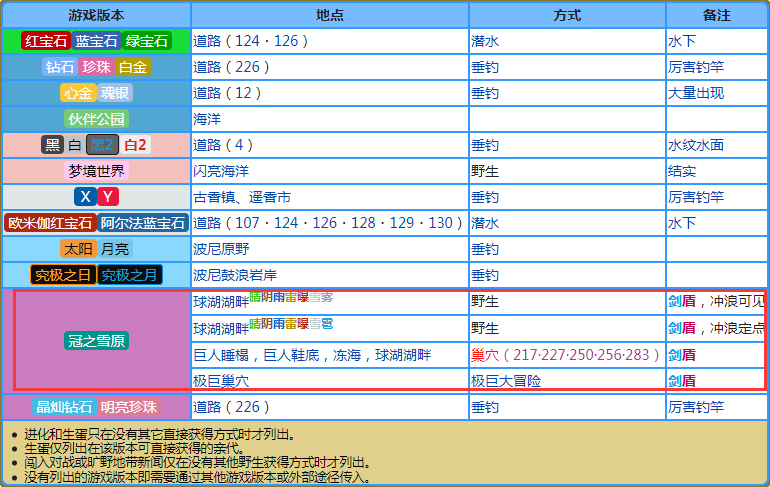The image size is (770, 487).
Task: Click the 古香镇 location link
Action: pyautogui.click(x=214, y=197)
